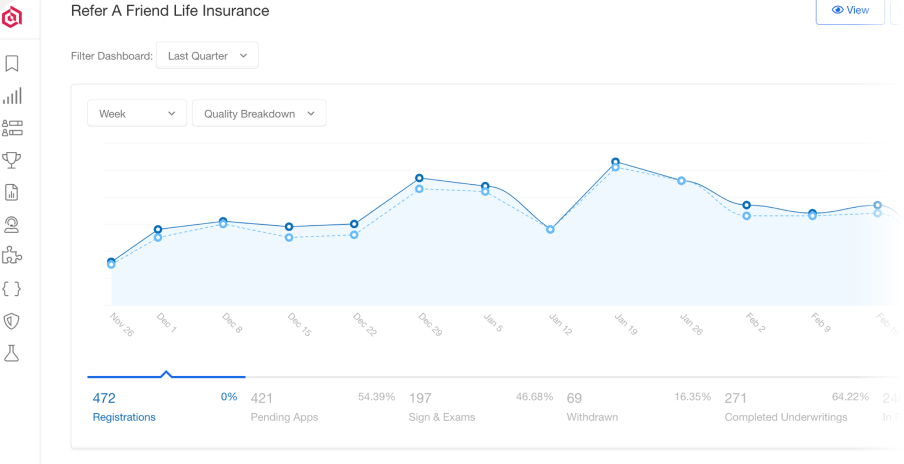Open the trophy rewards sidebar icon

pos(12,160)
